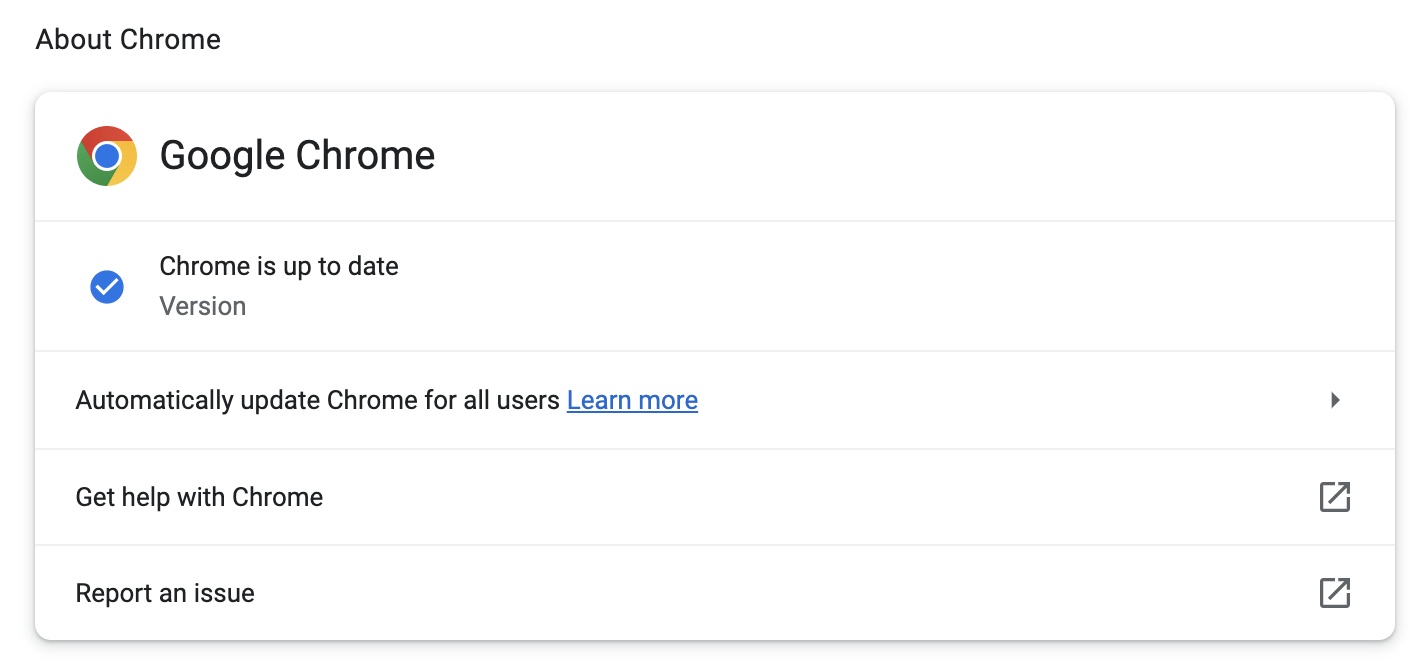Click the Chrome is up to date text
The image size is (1424, 668).
pyautogui.click(x=278, y=266)
